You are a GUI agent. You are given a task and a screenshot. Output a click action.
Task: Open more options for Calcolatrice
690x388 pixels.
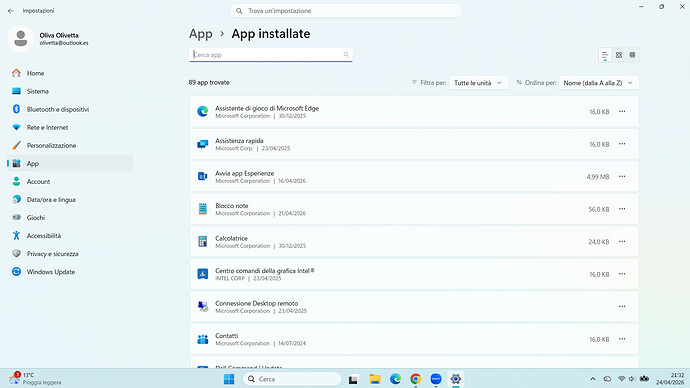(622, 242)
